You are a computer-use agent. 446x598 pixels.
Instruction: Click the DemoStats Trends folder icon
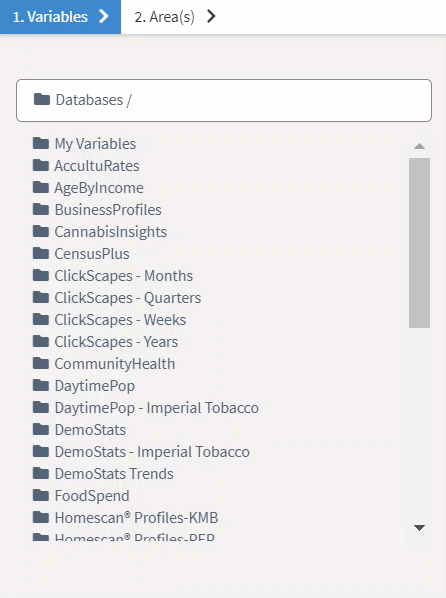coord(40,474)
